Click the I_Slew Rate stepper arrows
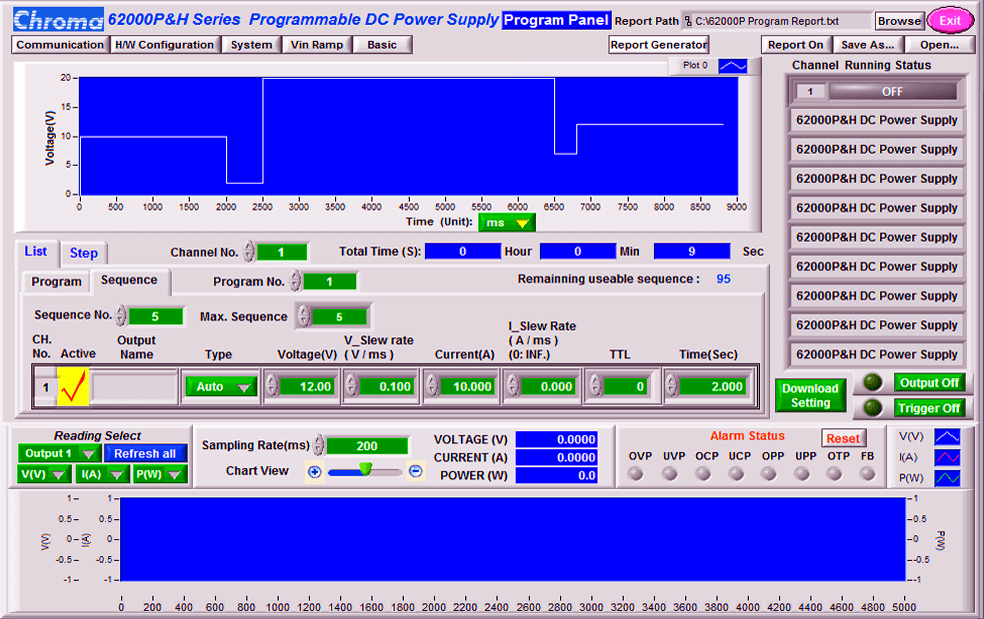The image size is (984, 619). point(513,386)
